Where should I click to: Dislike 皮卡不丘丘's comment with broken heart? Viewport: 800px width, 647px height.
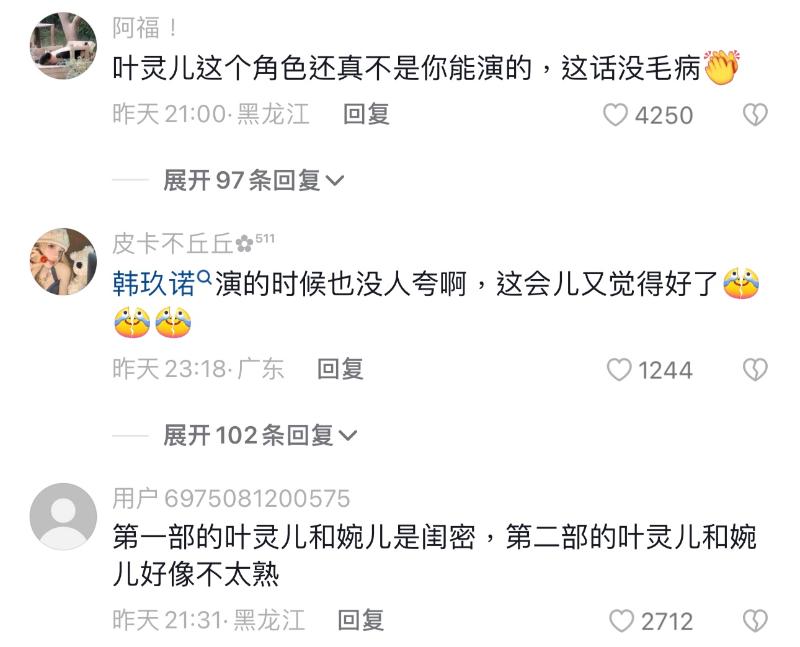tap(755, 369)
